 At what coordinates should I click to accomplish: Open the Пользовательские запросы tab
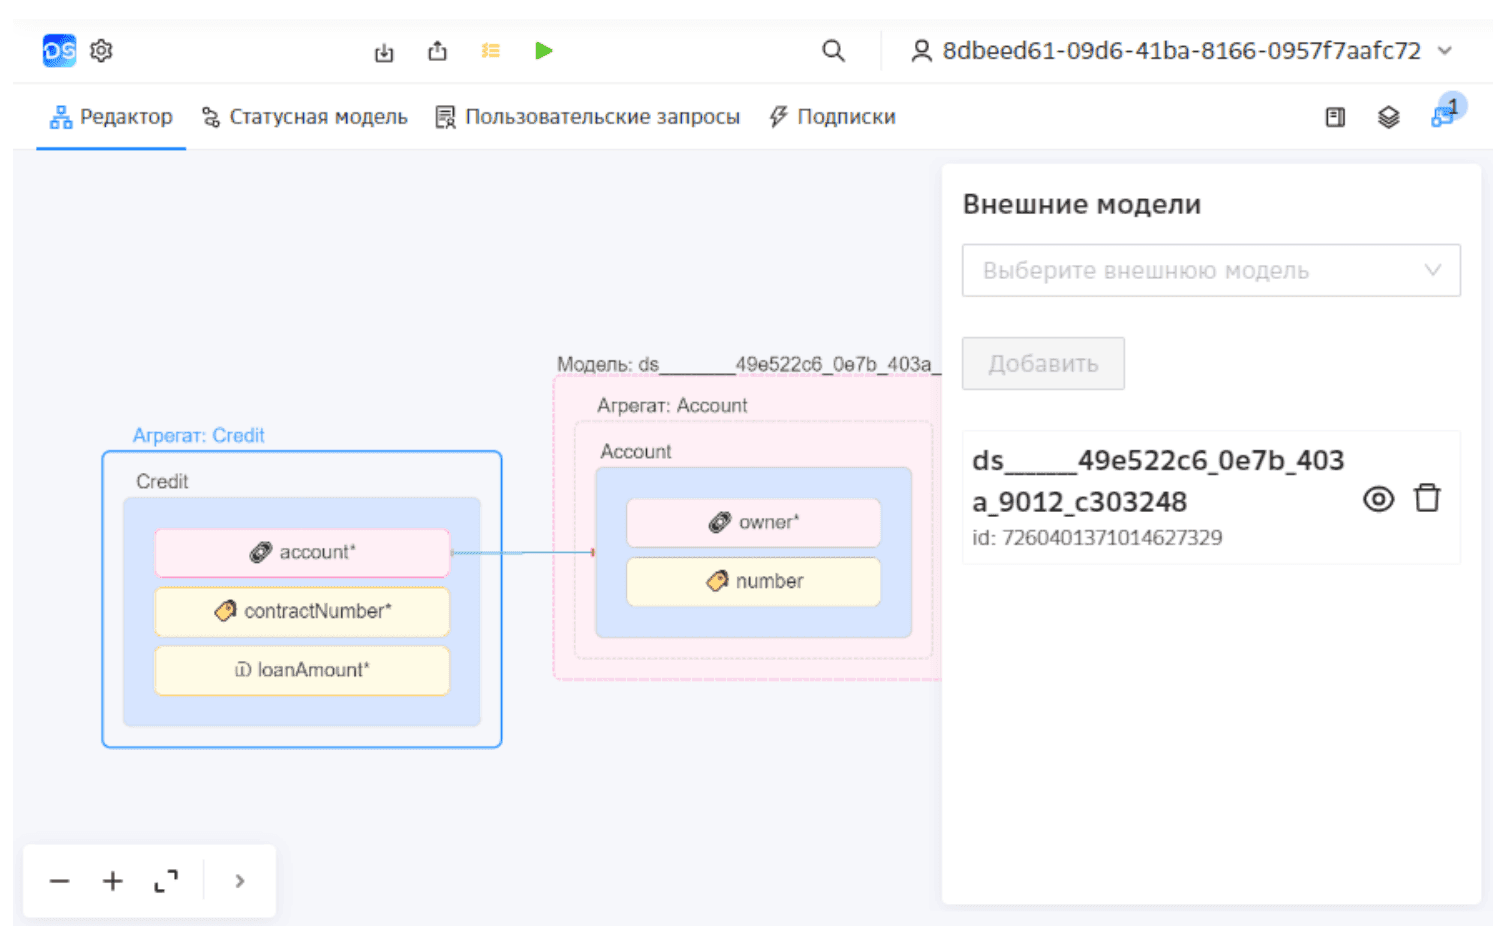(x=587, y=117)
